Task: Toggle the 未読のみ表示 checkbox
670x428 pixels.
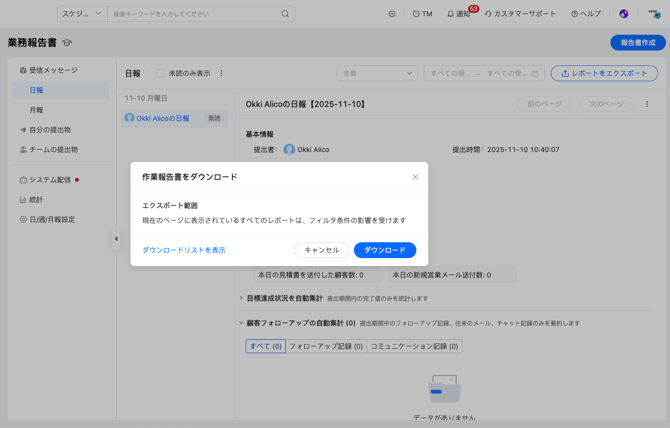Action: (x=161, y=73)
